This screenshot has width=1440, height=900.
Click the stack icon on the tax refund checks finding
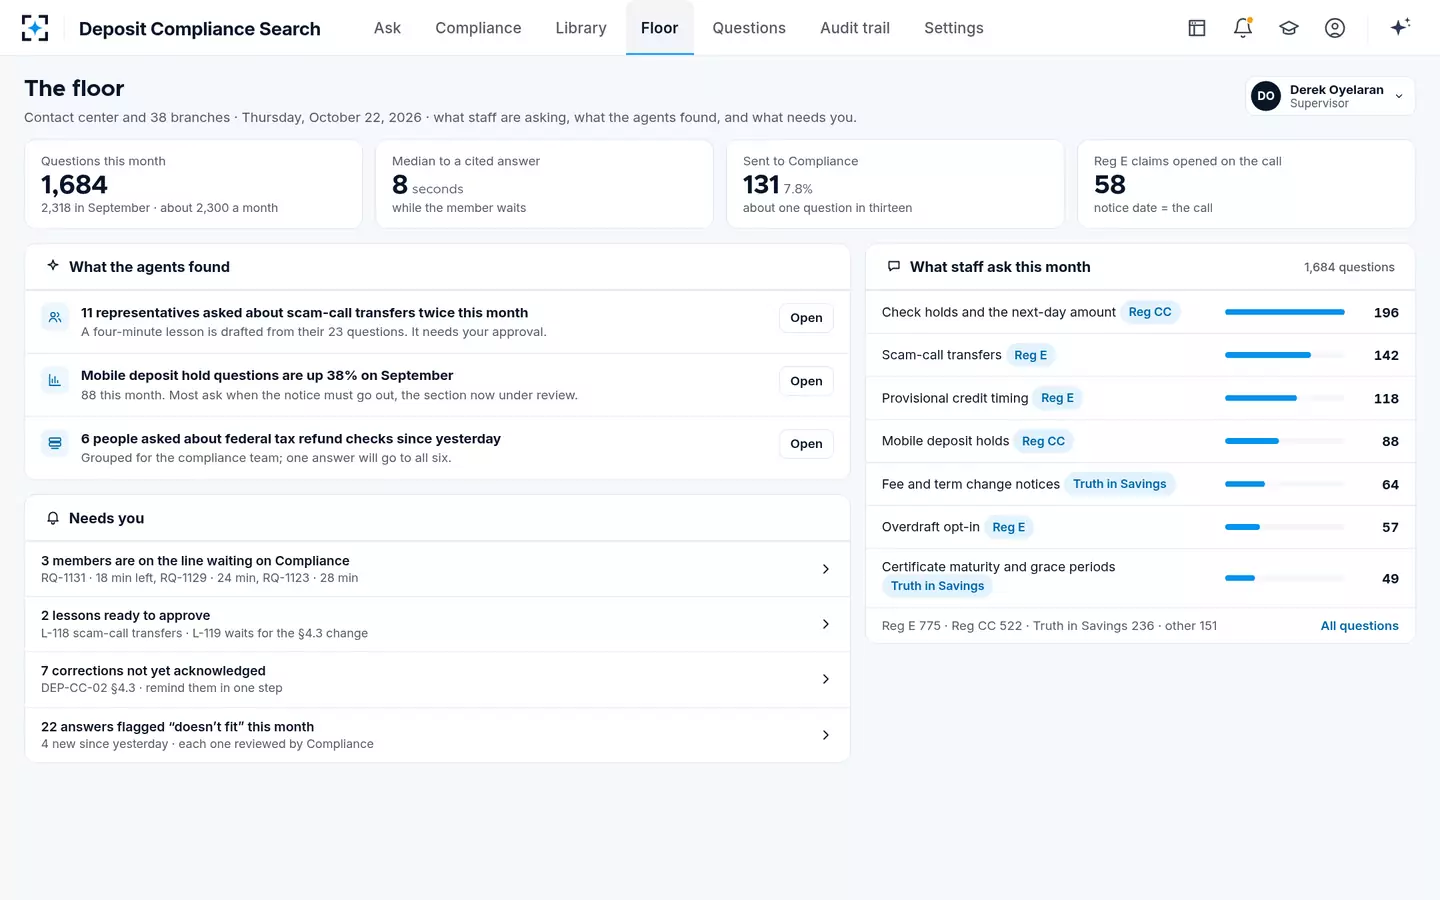click(55, 443)
